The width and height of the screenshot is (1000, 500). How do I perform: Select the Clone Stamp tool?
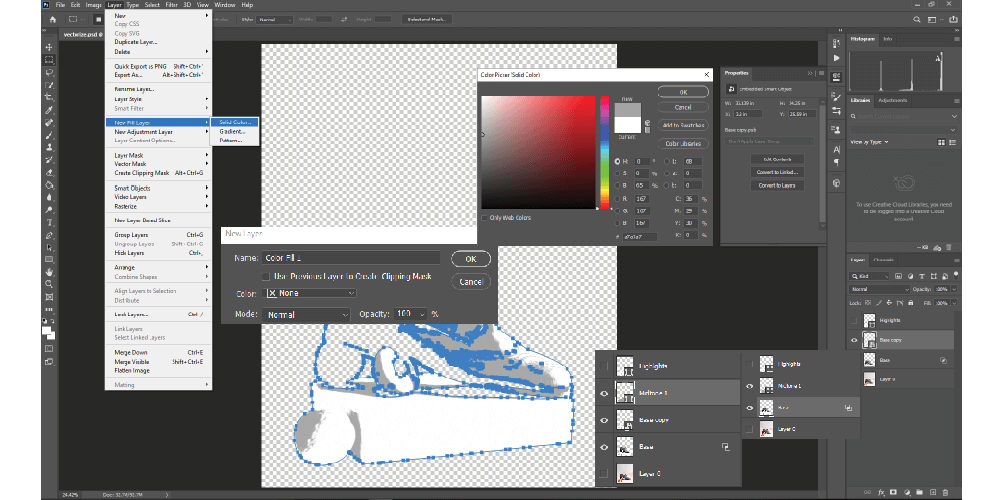(49, 147)
